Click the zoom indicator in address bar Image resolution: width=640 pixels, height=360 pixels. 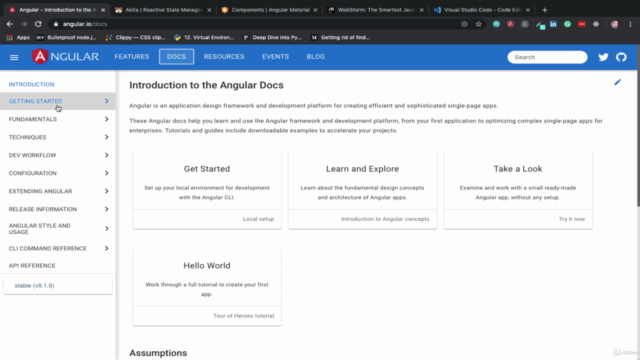[464, 24]
